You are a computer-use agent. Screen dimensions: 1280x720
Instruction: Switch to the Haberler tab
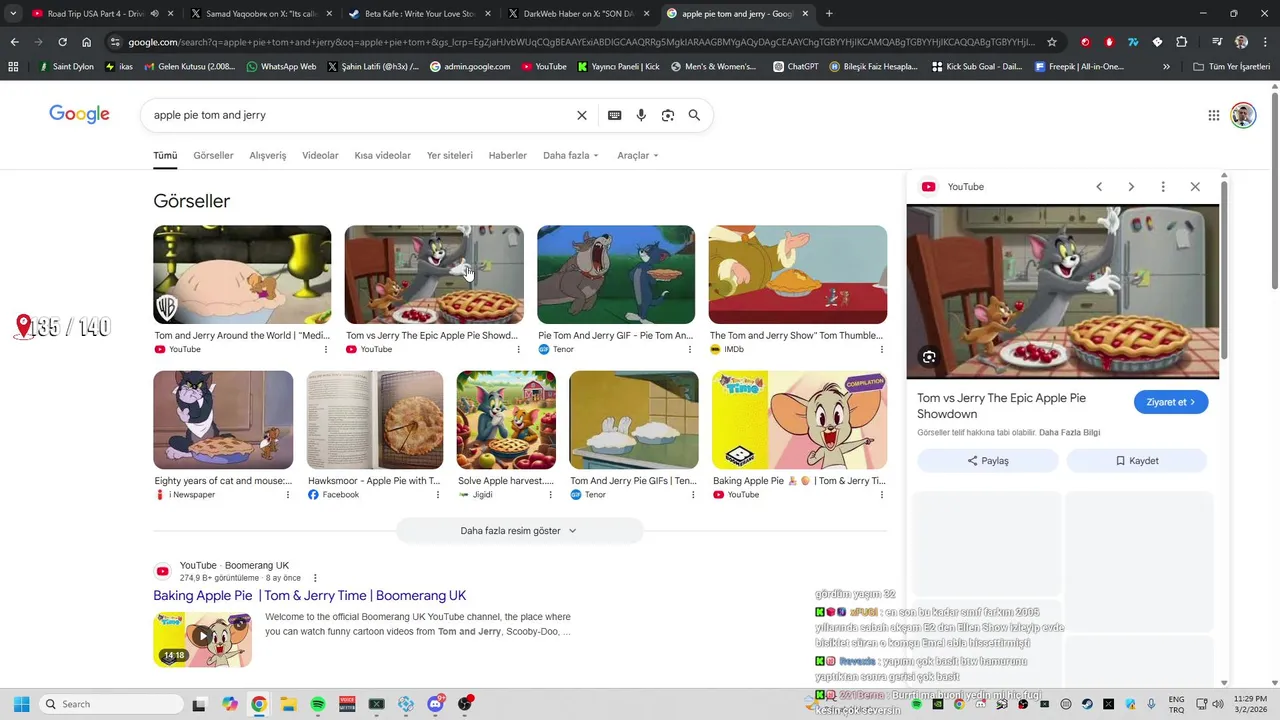[507, 155]
